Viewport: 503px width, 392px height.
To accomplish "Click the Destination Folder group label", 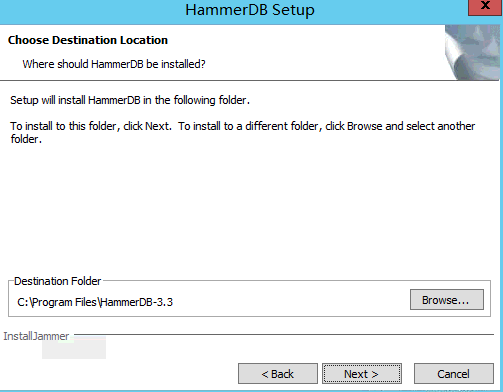I will (x=57, y=281).
